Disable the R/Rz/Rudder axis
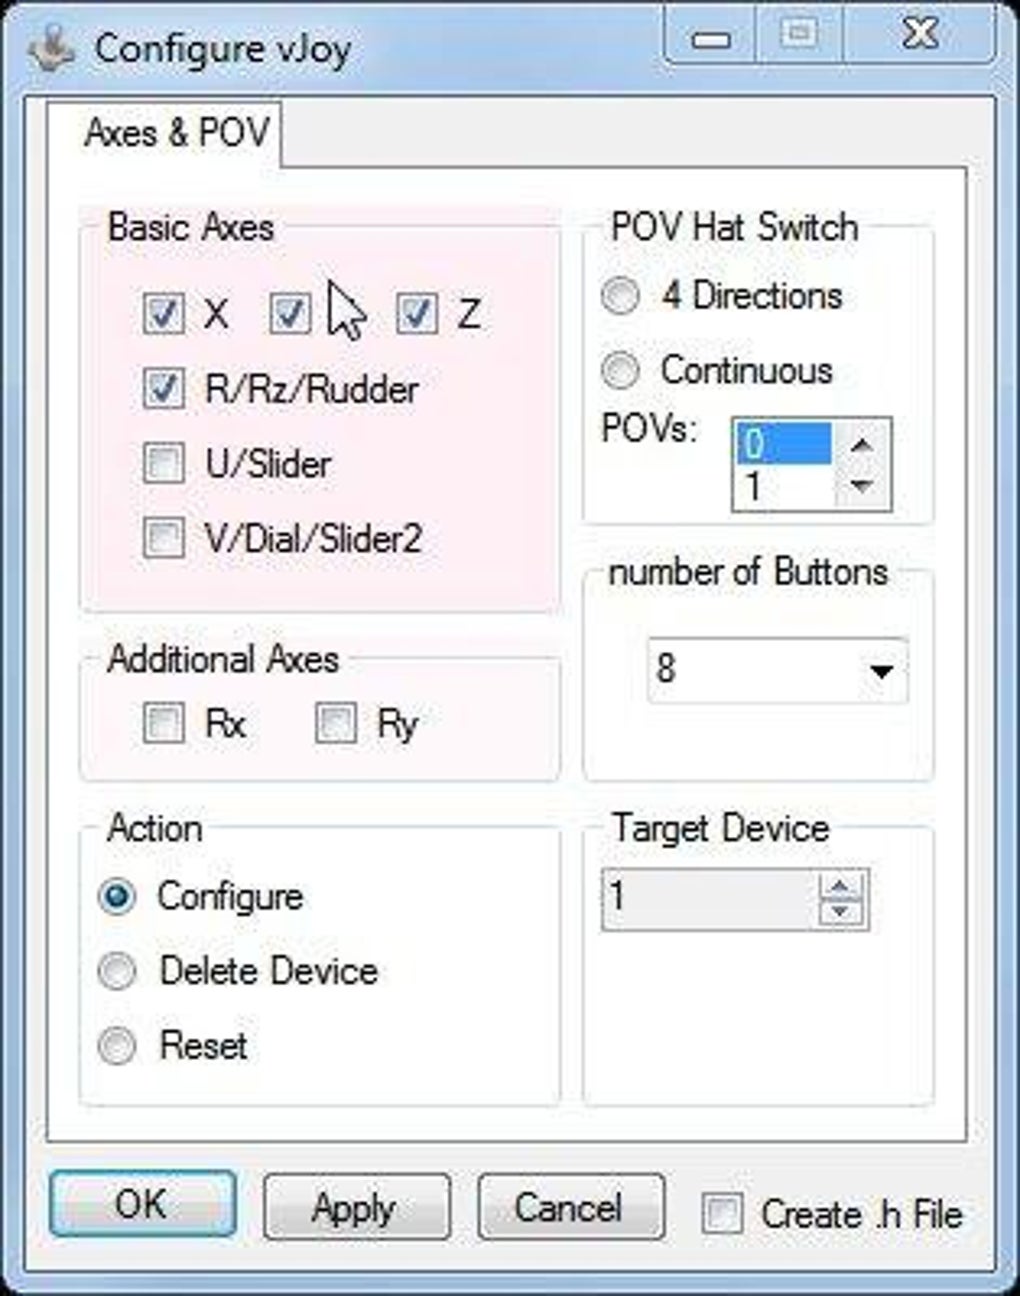 point(164,389)
